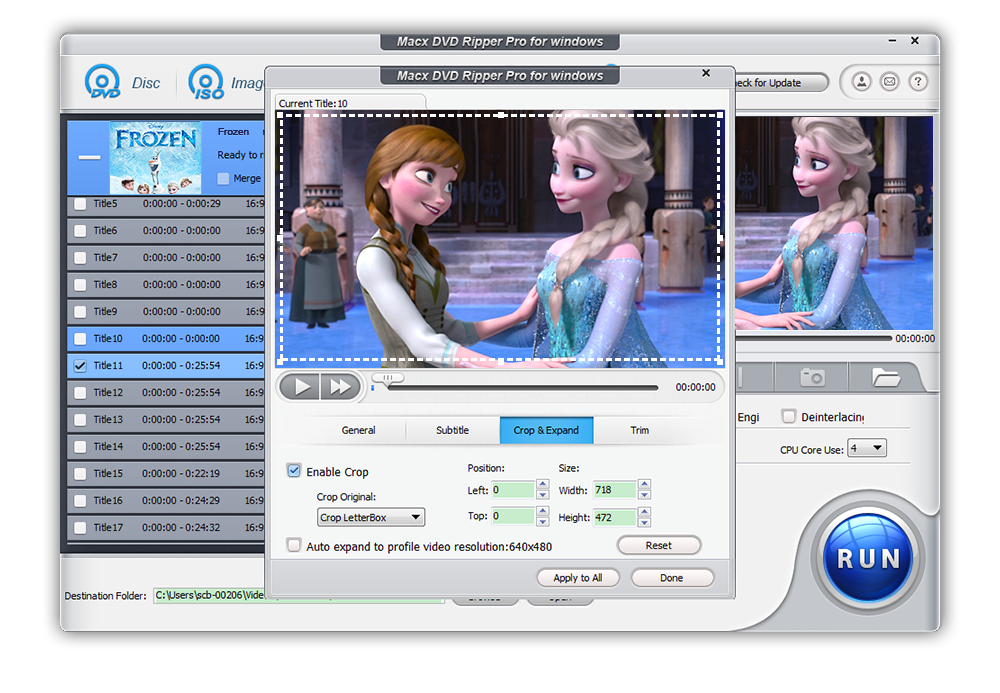Select the Title13 row
Image resolution: width=1000 pixels, height=693 pixels.
(x=166, y=419)
